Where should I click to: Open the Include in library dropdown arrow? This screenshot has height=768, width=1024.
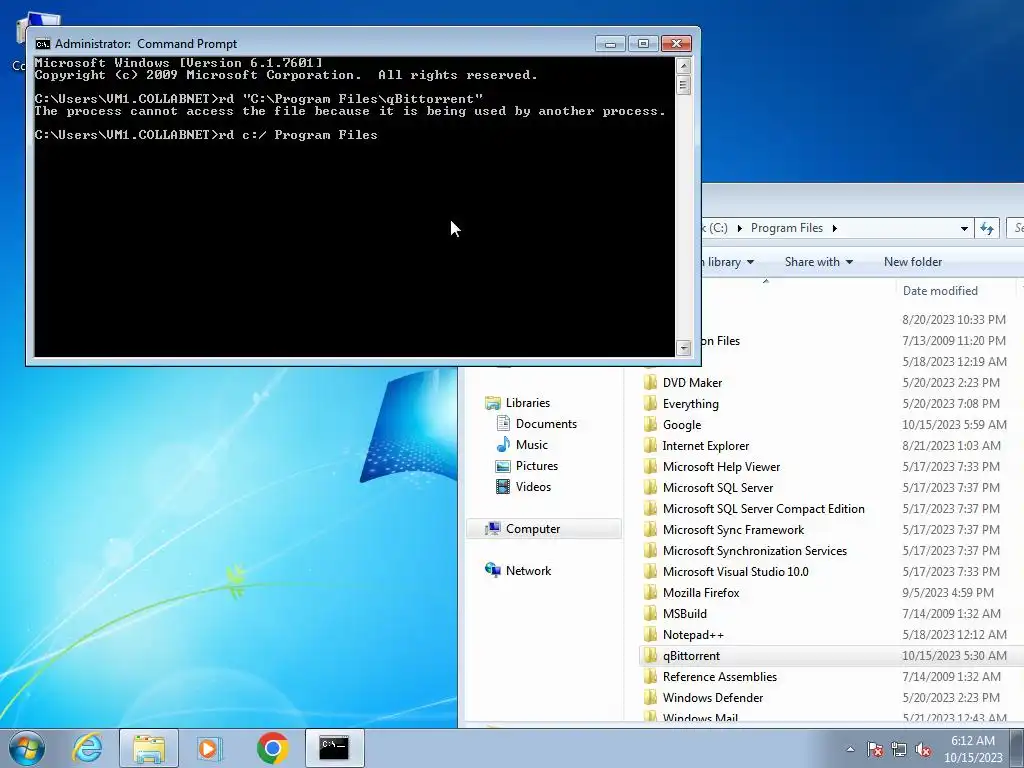pos(750,262)
